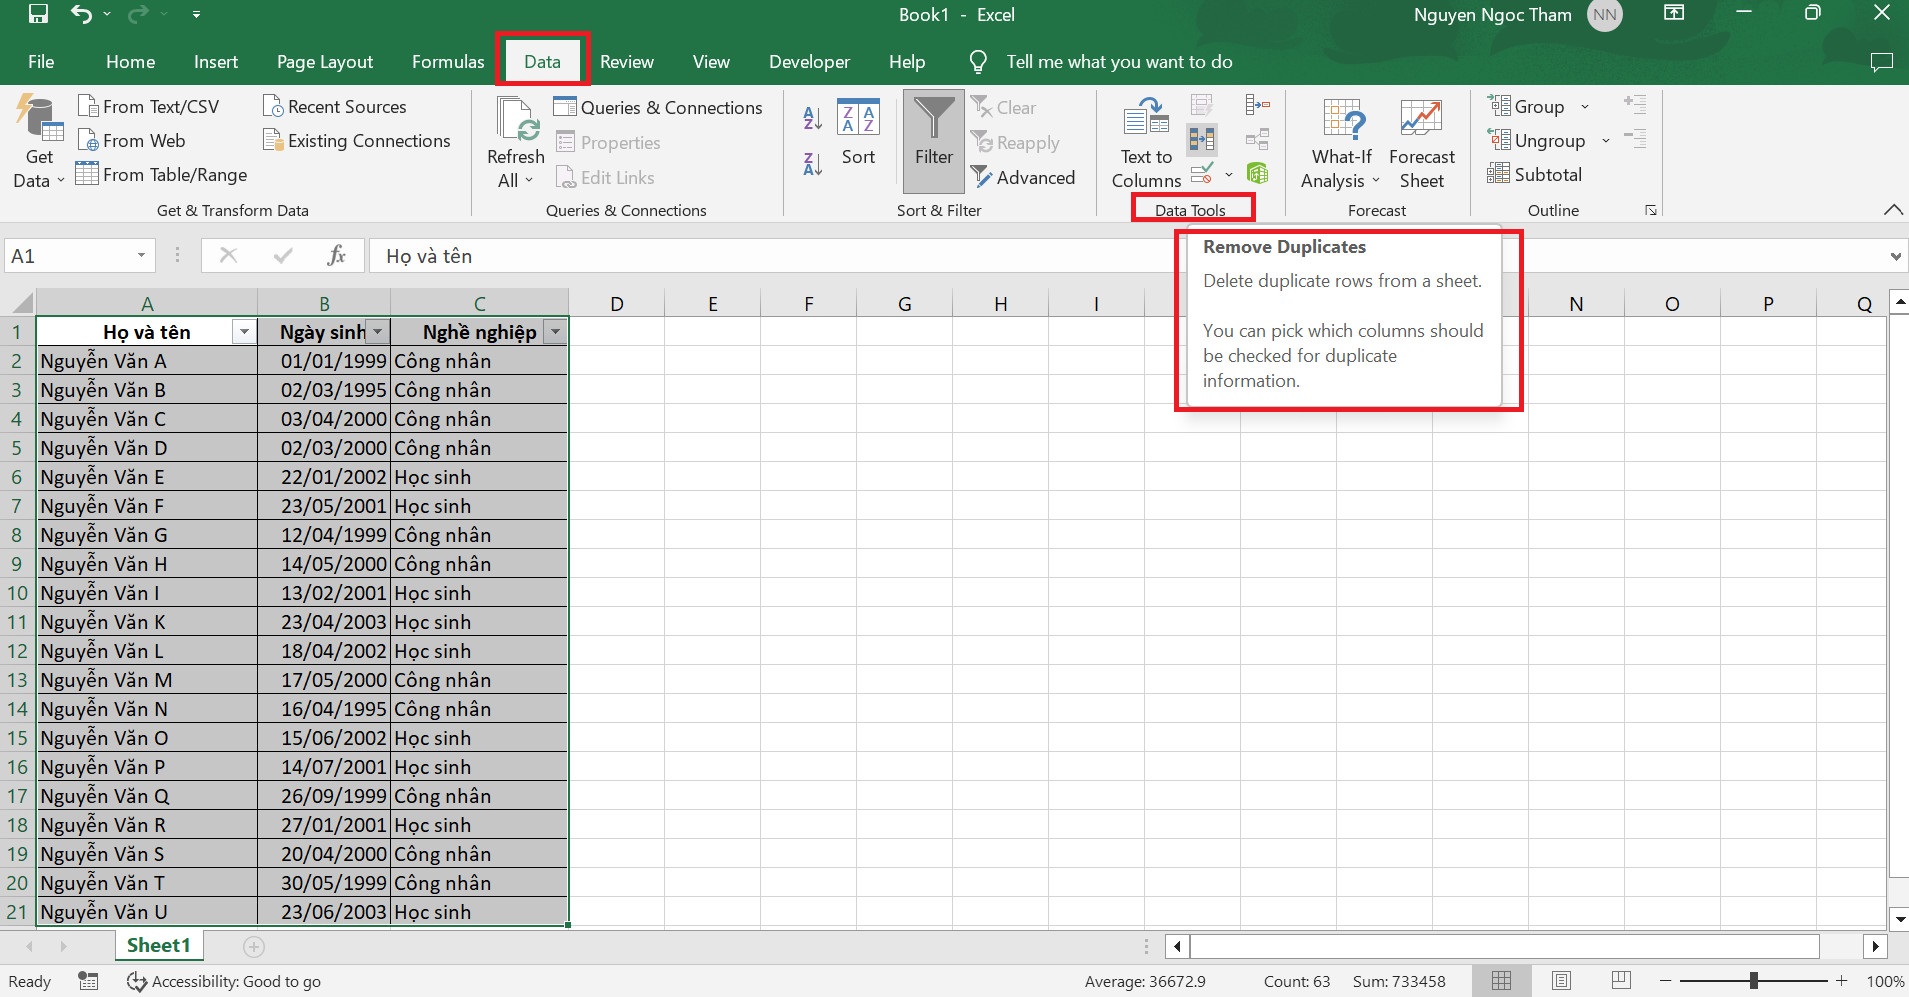Switch to the Formulas tab
1909x997 pixels.
pyautogui.click(x=448, y=61)
